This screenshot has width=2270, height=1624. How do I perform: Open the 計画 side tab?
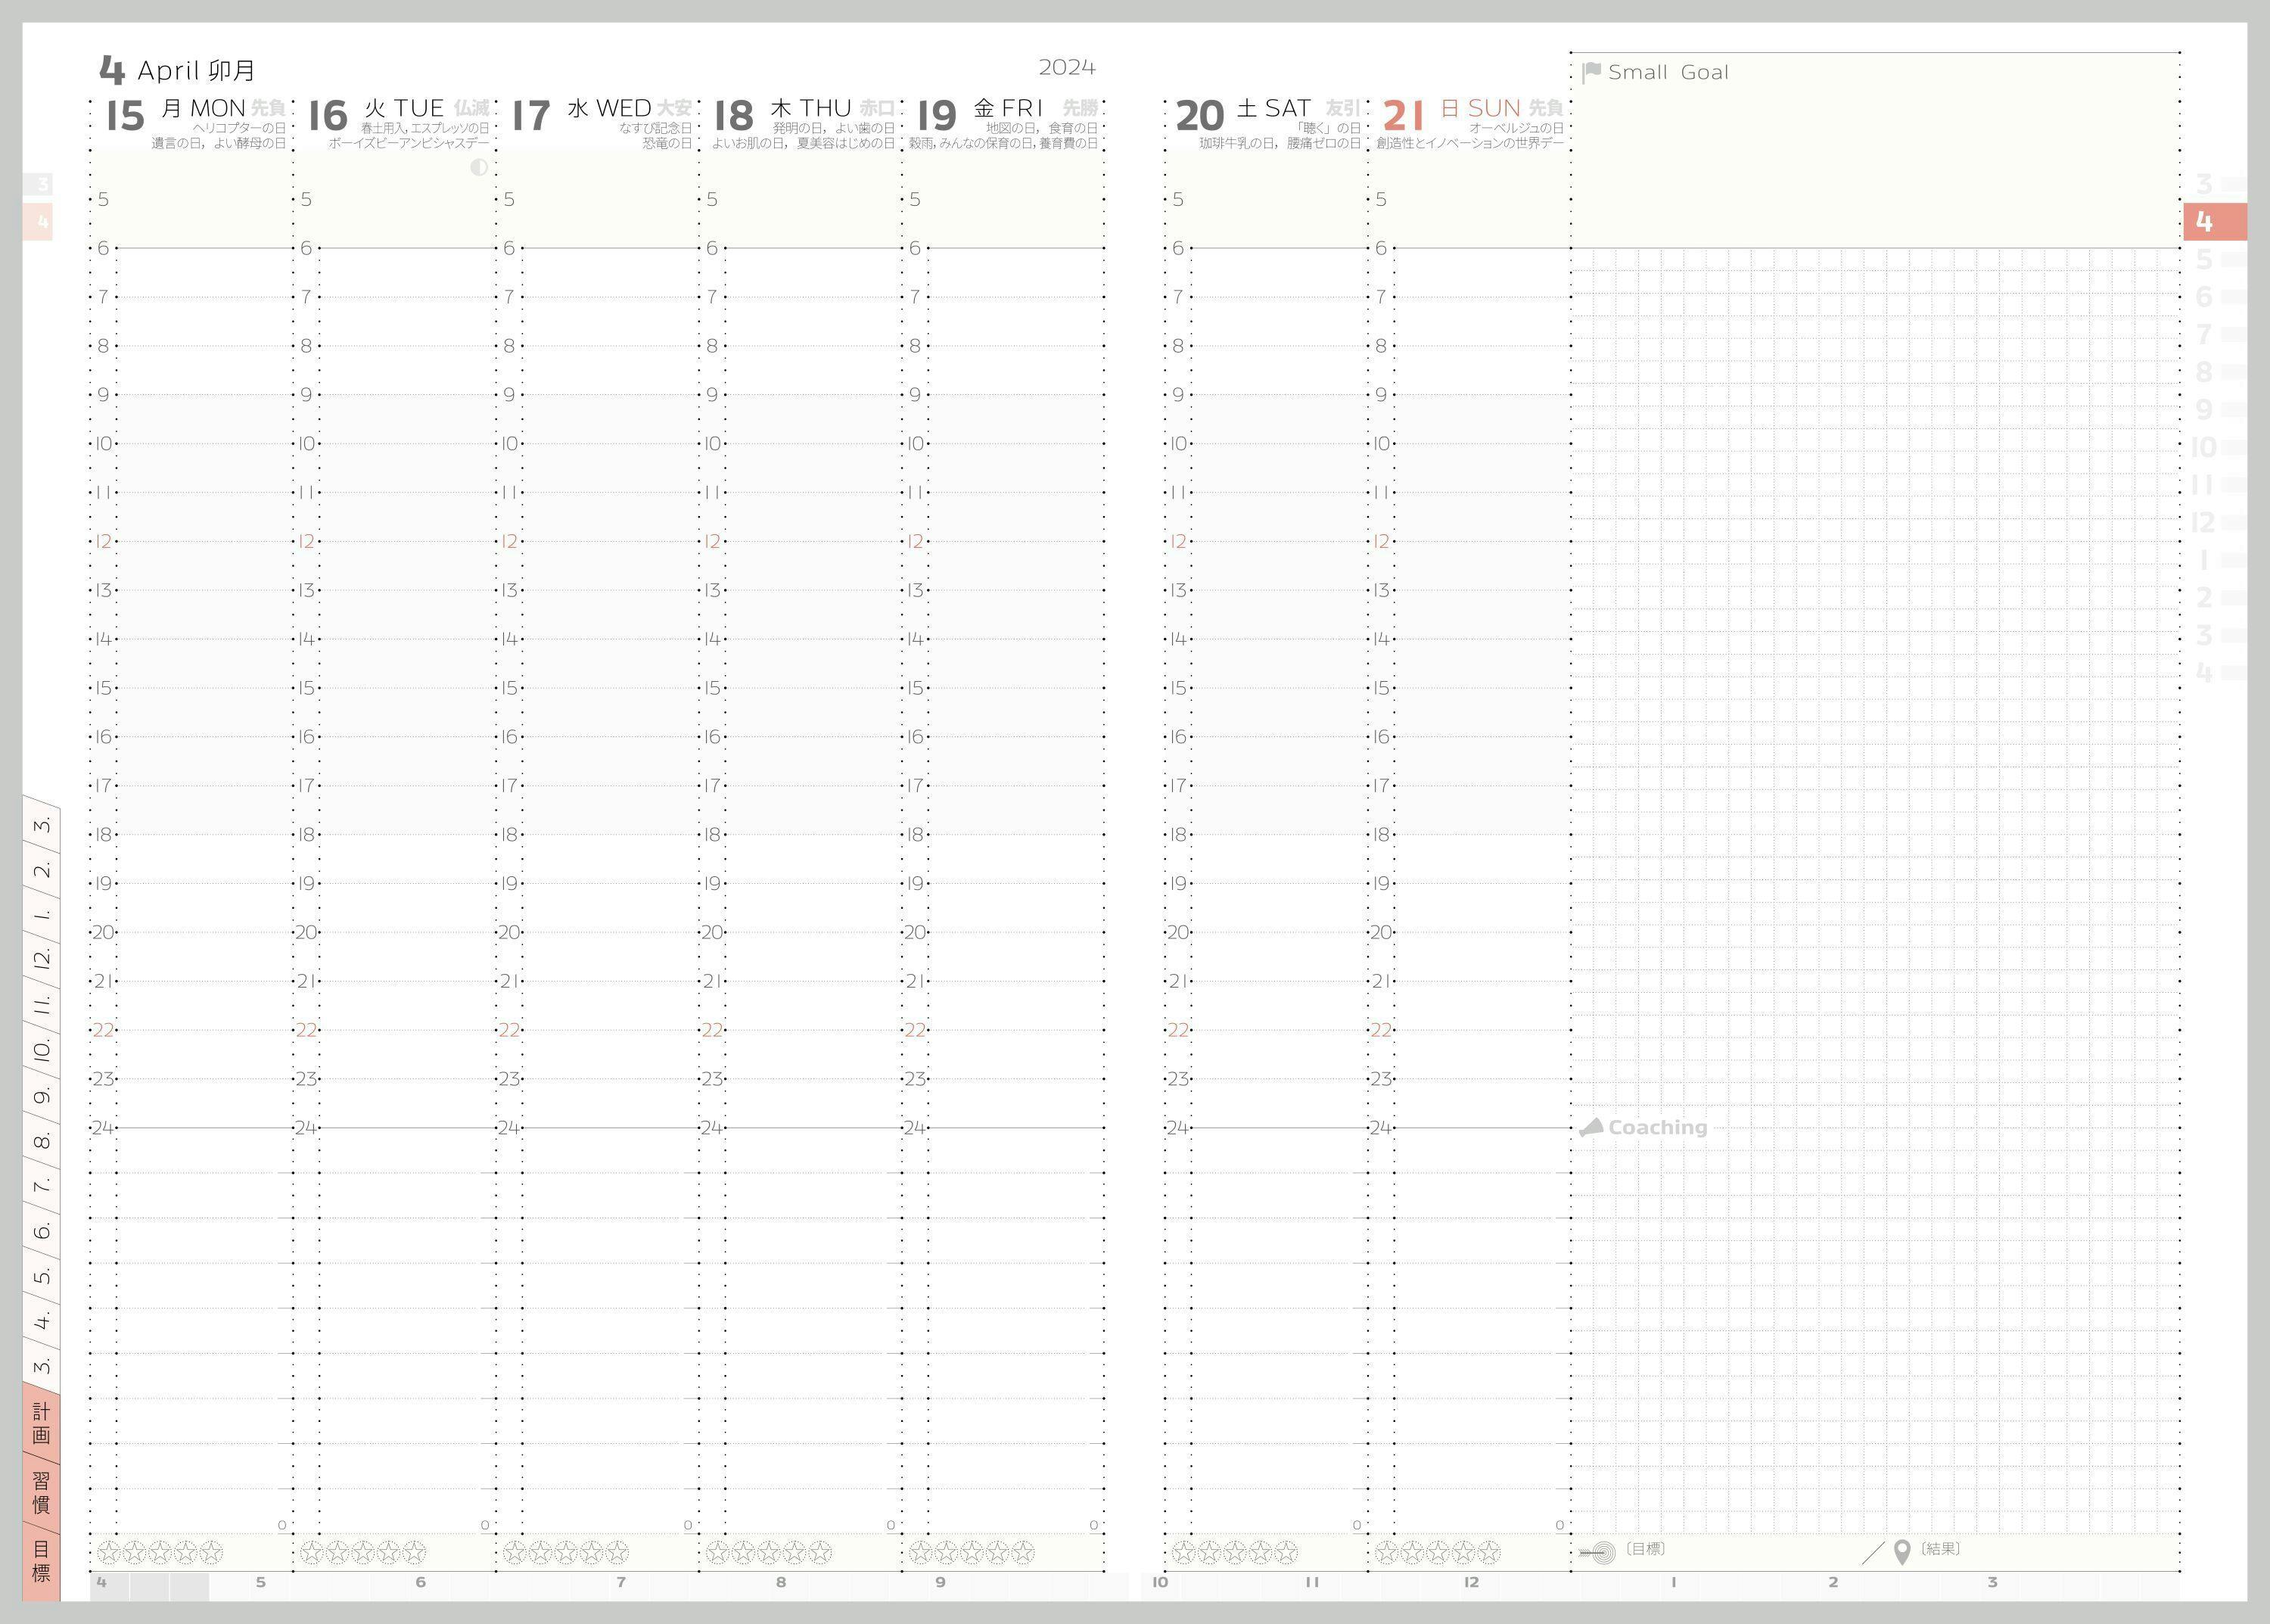[41, 1424]
